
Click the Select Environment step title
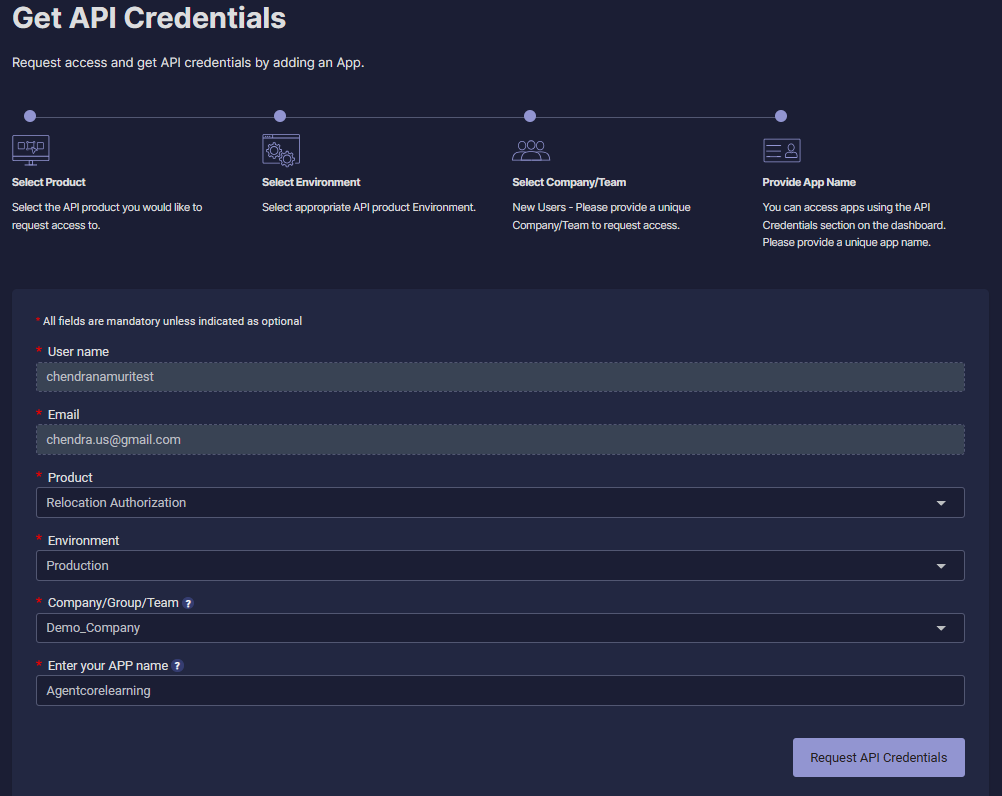tap(311, 182)
